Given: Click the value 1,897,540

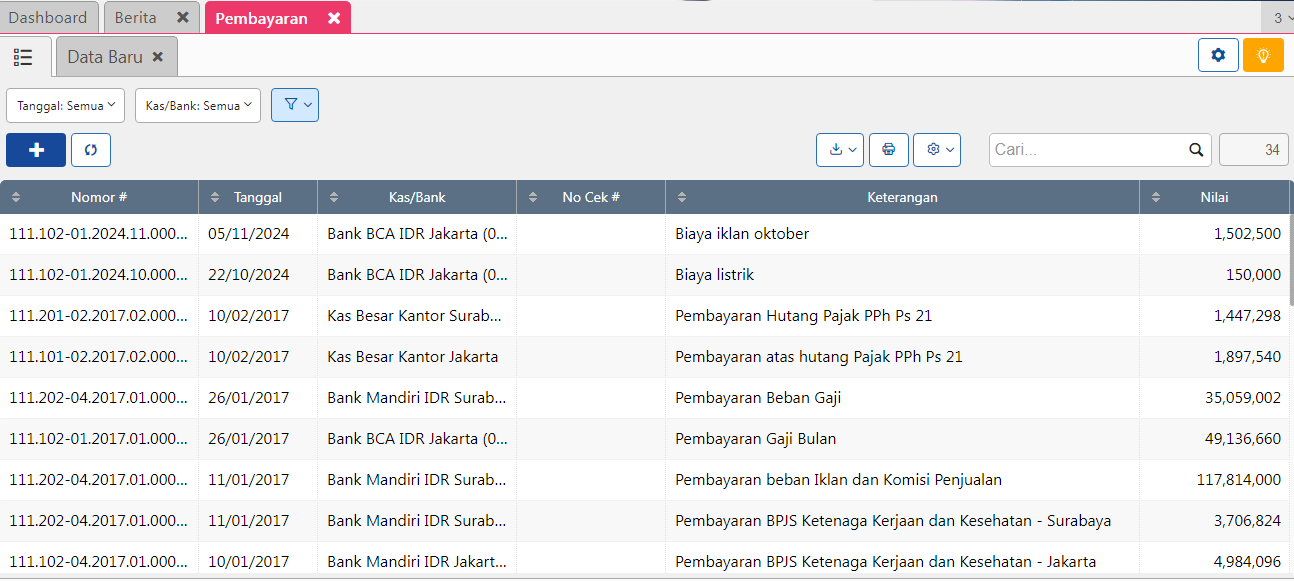Looking at the screenshot, I should pyautogui.click(x=1247, y=357).
